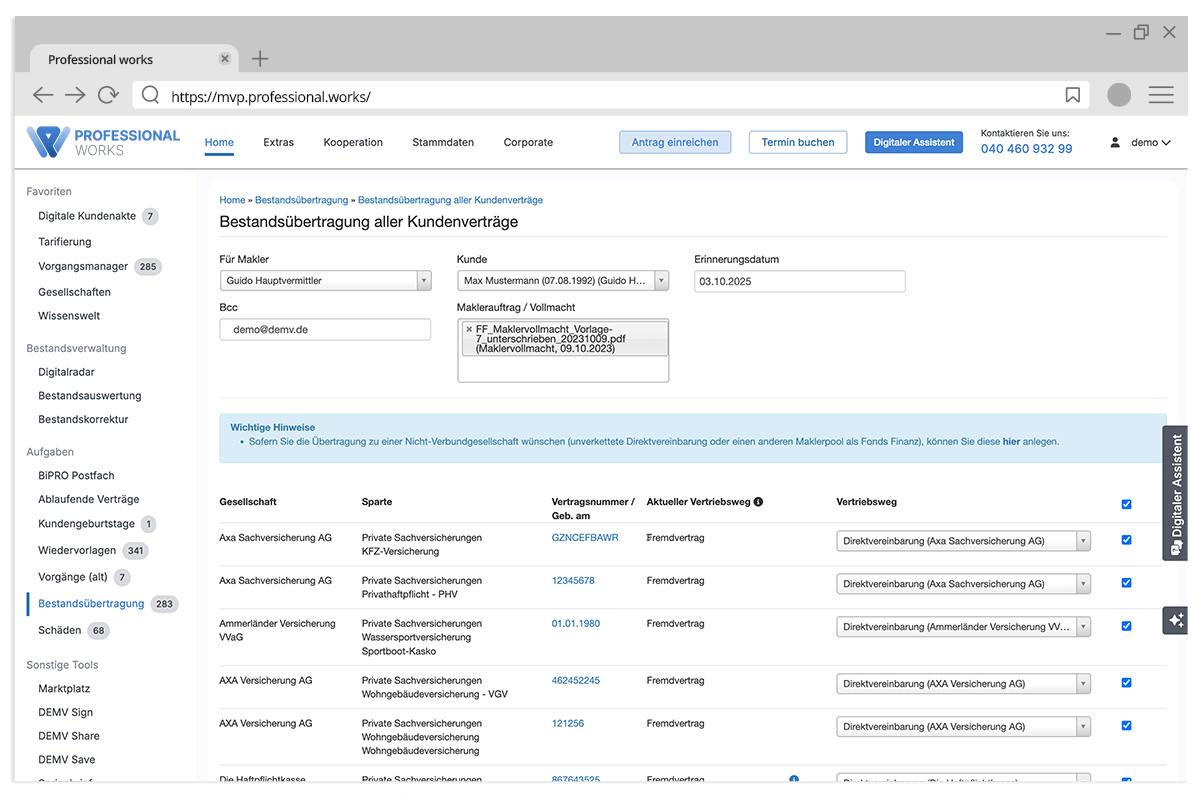Open contract number 12345678 link
The height and width of the screenshot is (799, 1200).
pos(573,581)
